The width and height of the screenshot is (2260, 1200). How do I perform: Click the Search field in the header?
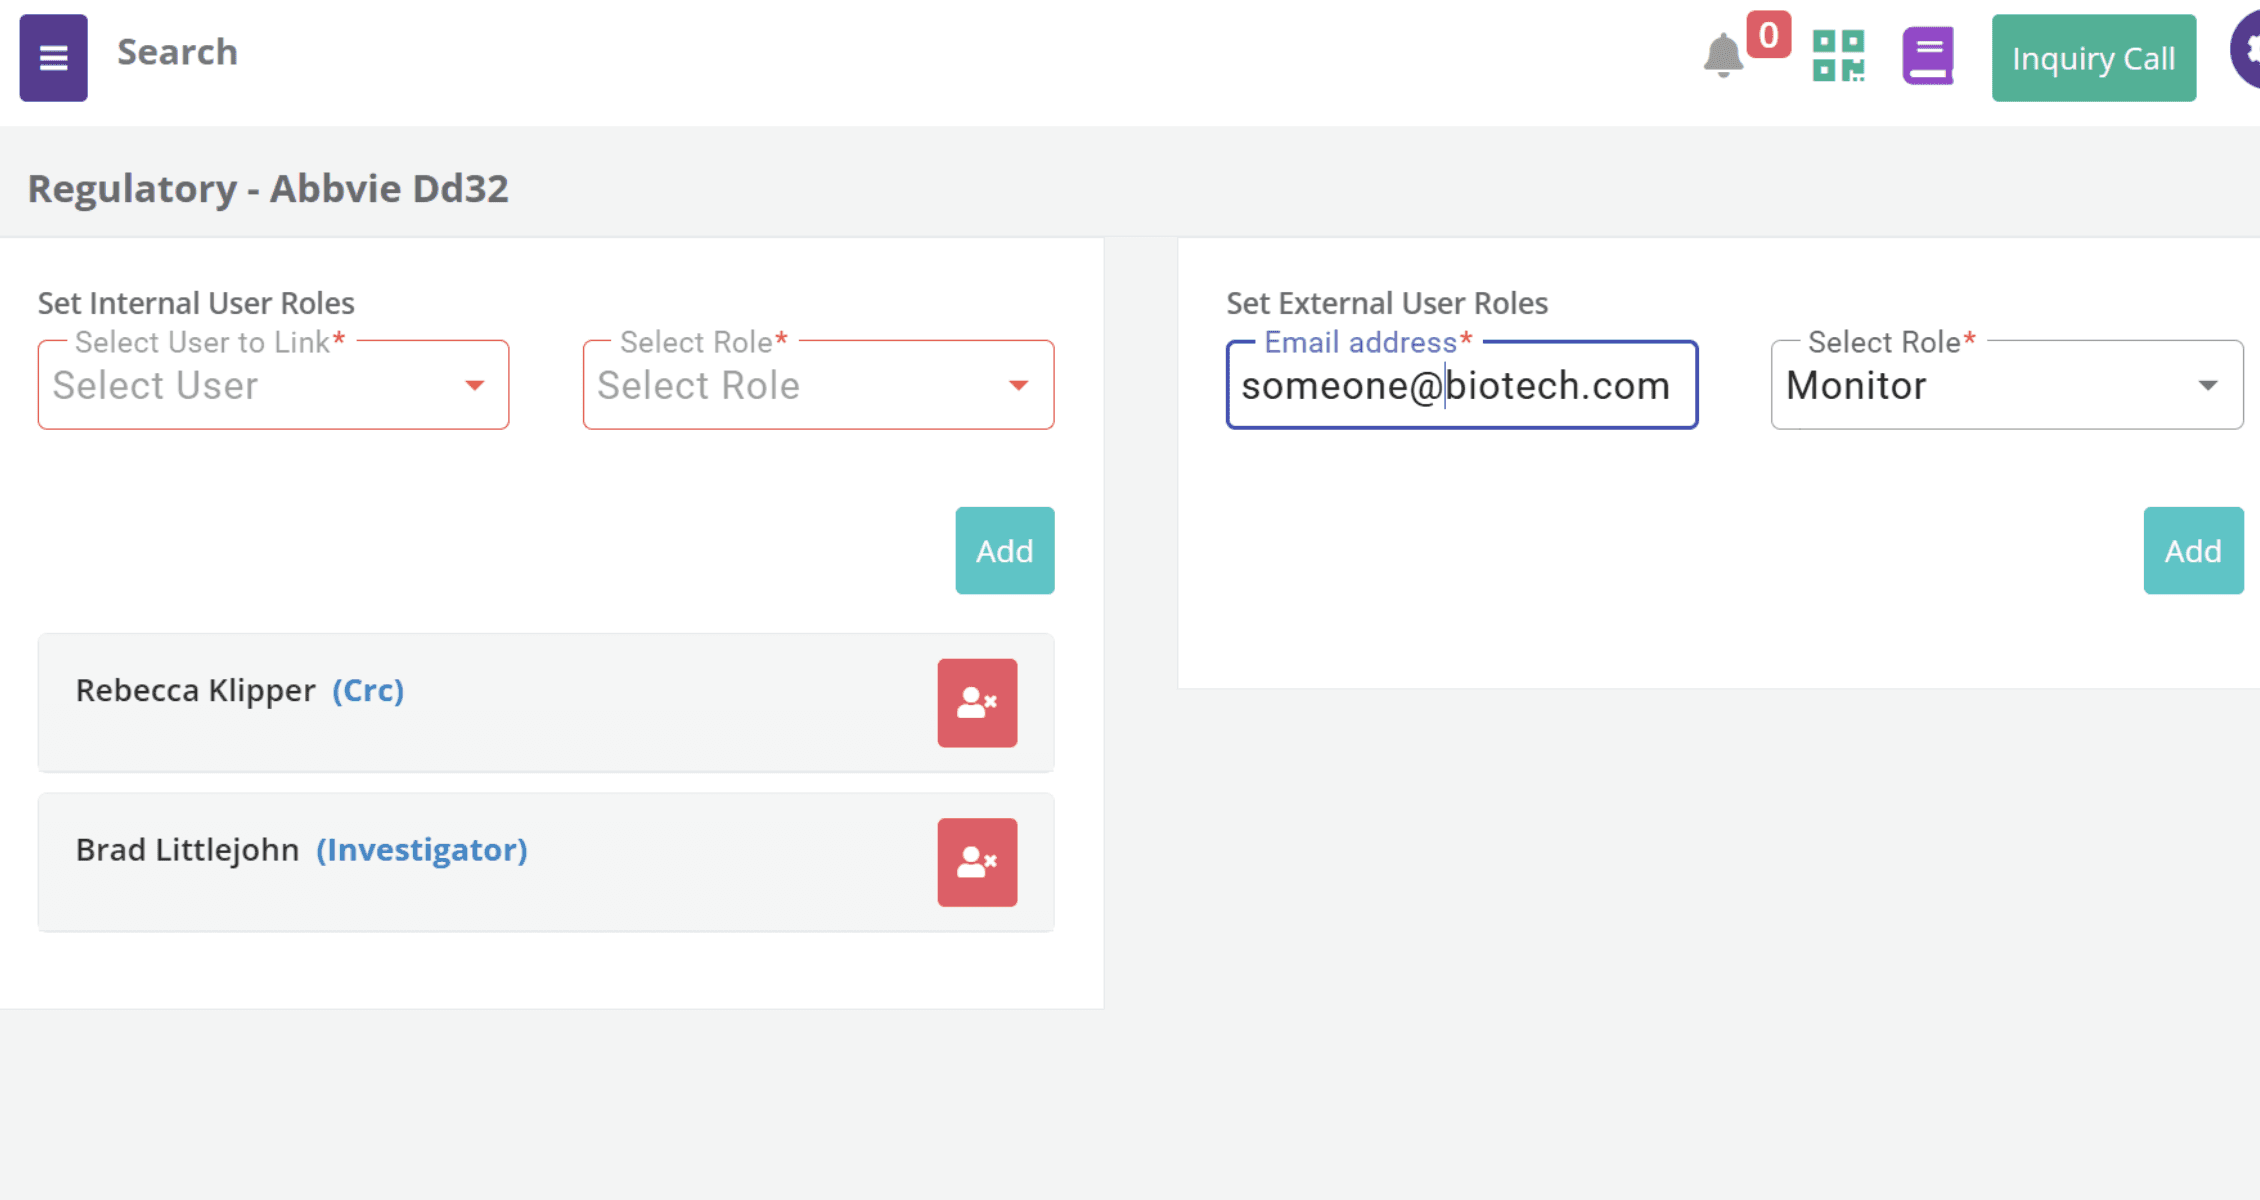point(178,52)
